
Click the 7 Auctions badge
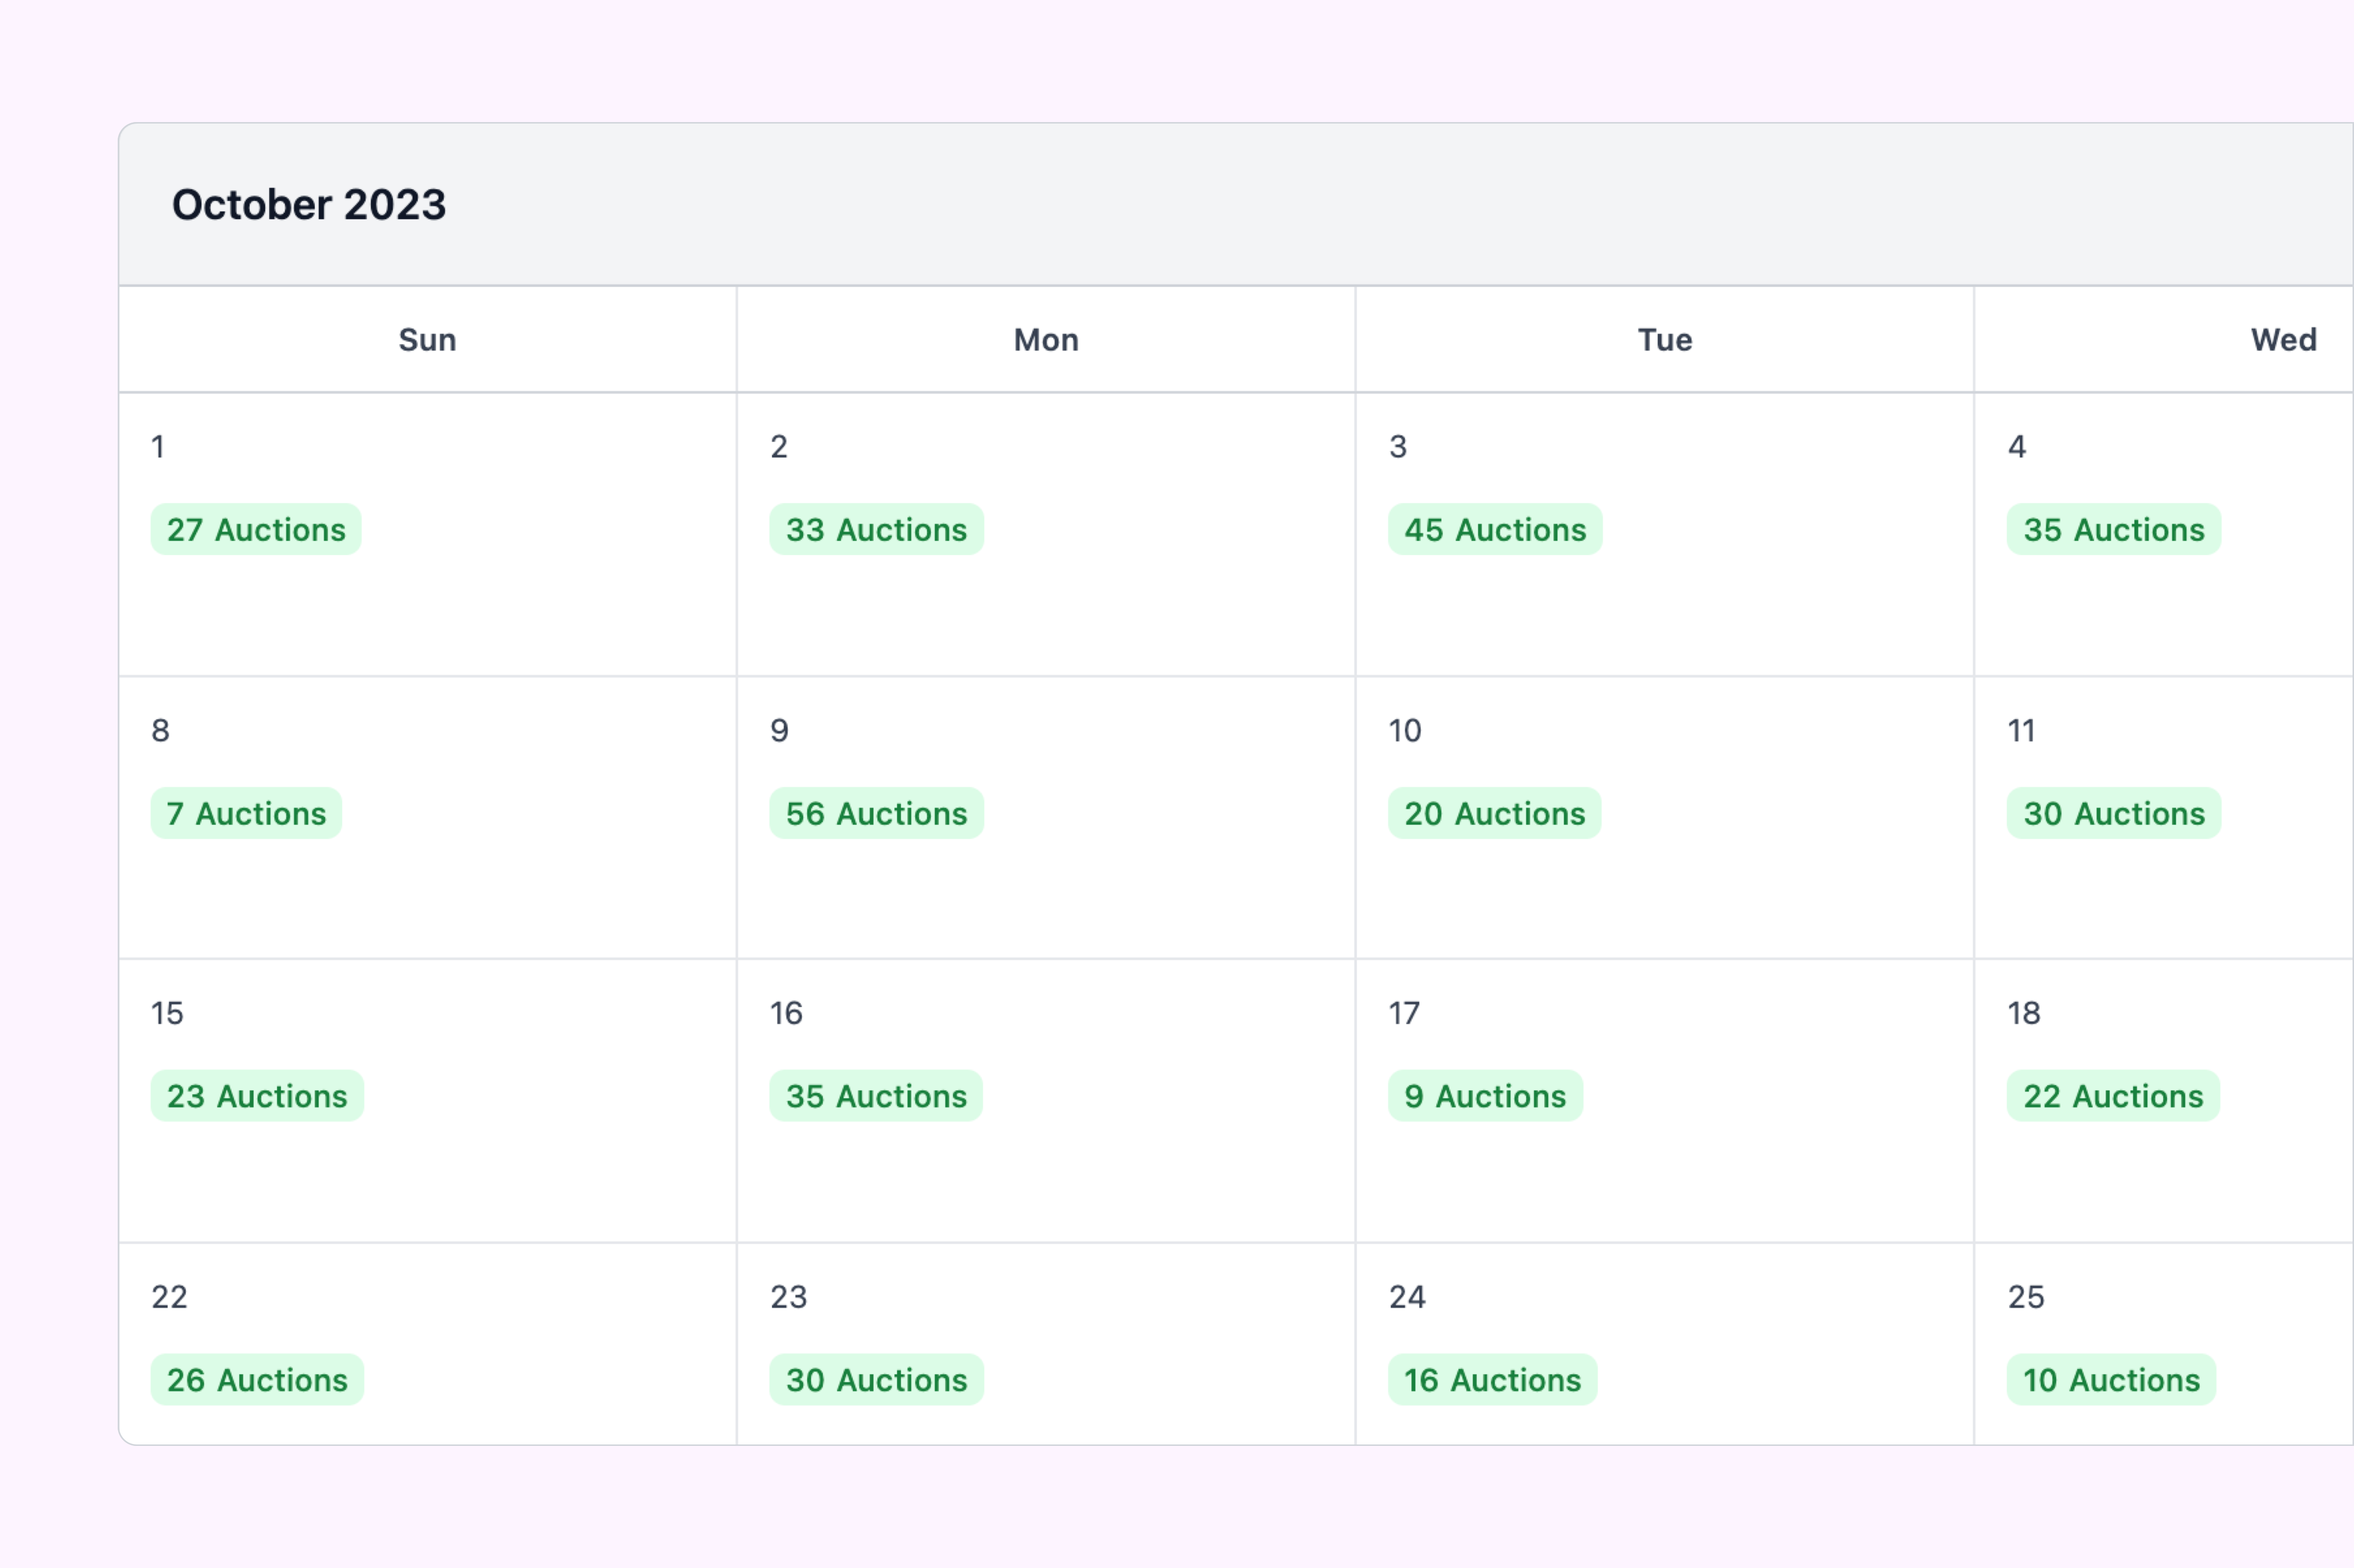click(246, 813)
